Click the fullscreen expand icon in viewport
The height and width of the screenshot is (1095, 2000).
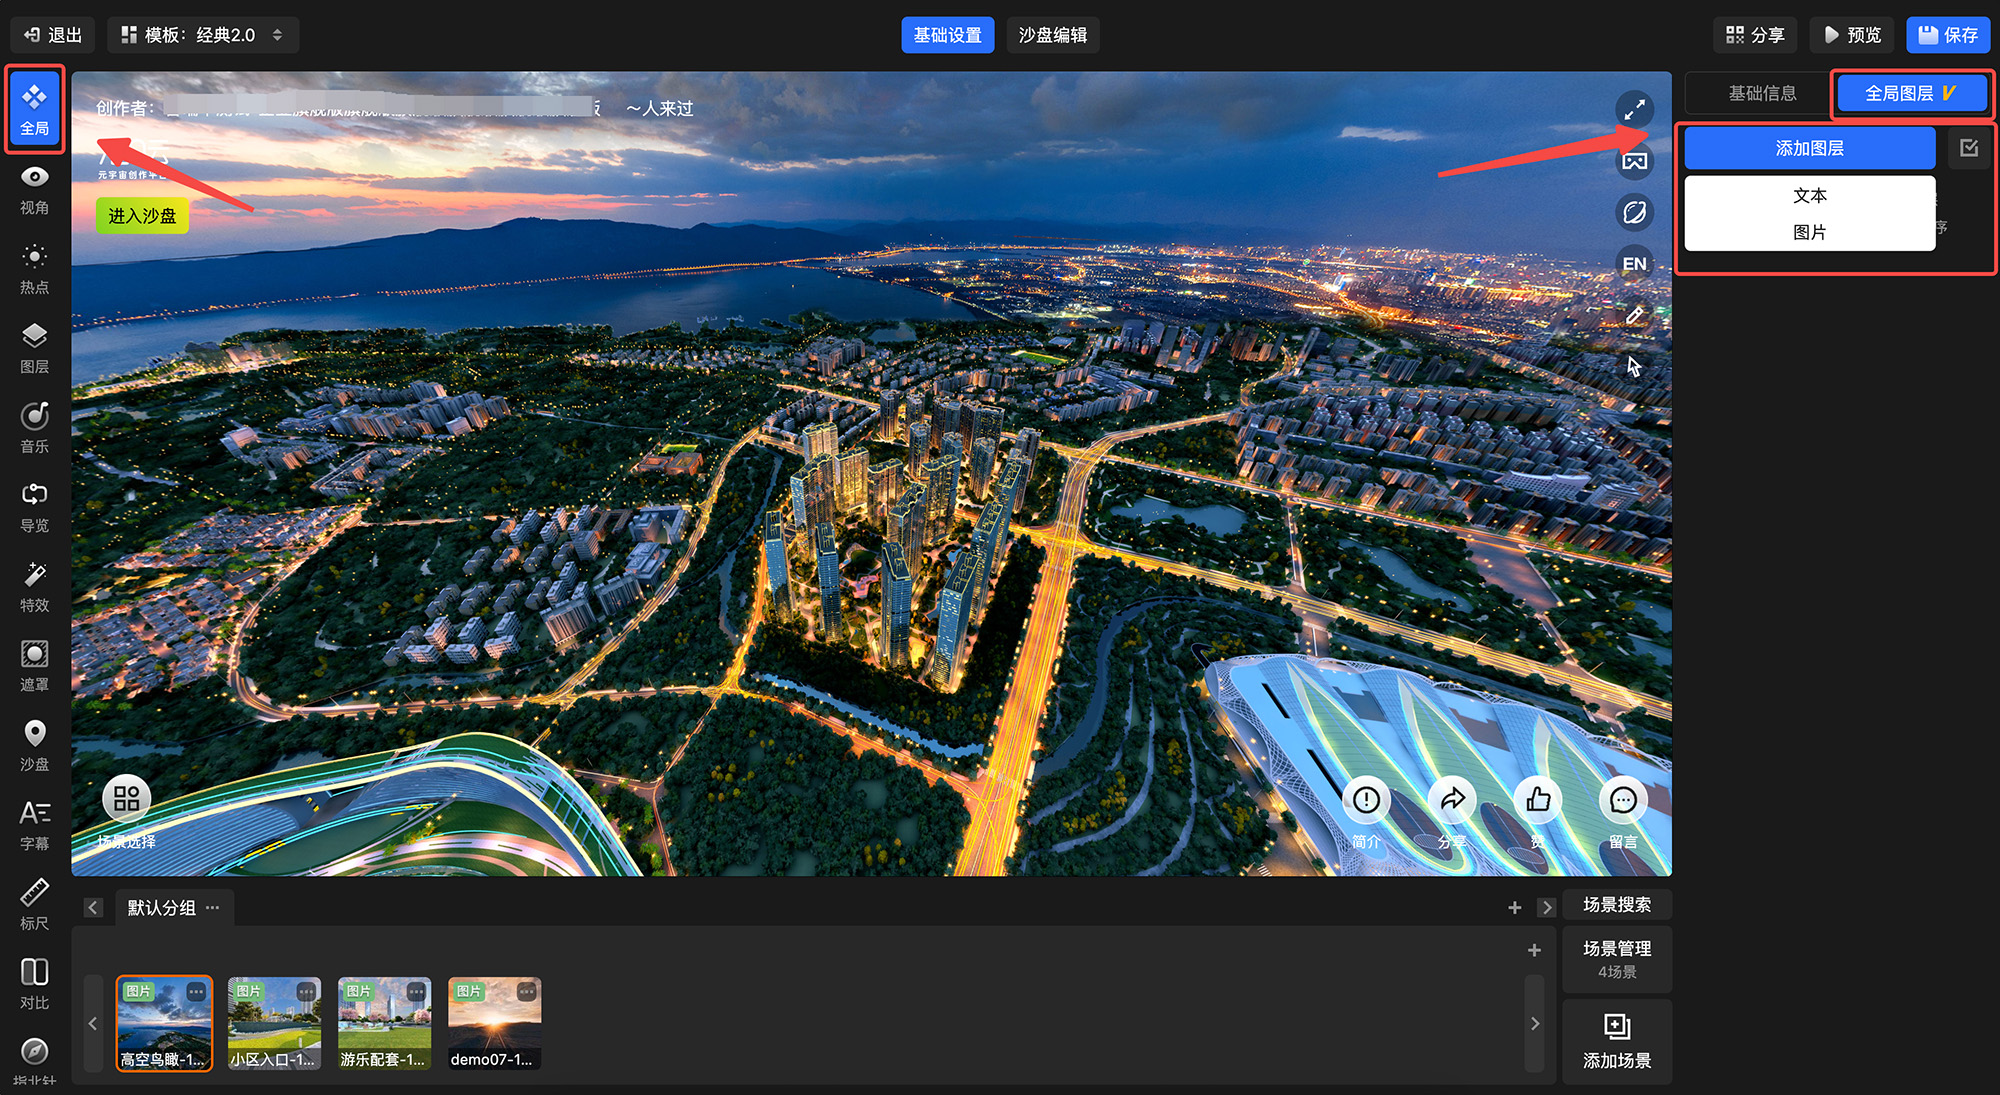click(1634, 109)
